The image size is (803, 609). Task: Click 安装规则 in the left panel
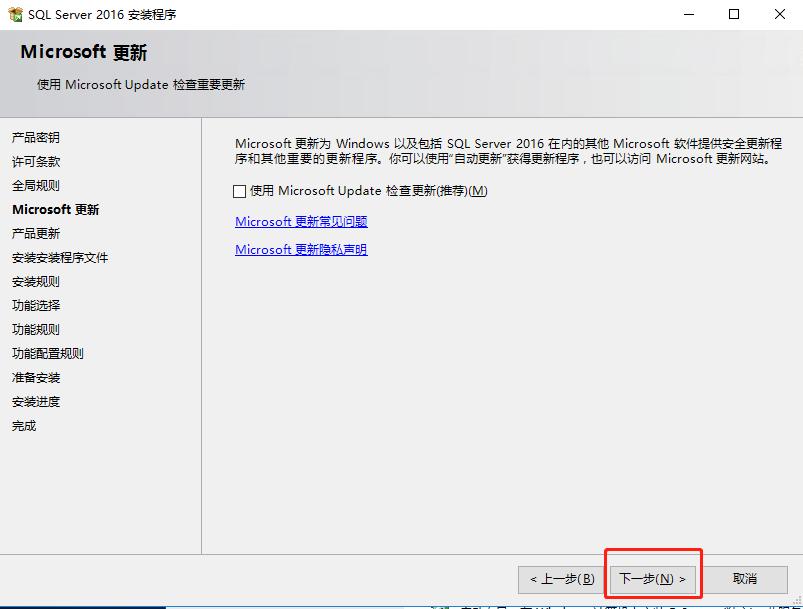tap(36, 282)
